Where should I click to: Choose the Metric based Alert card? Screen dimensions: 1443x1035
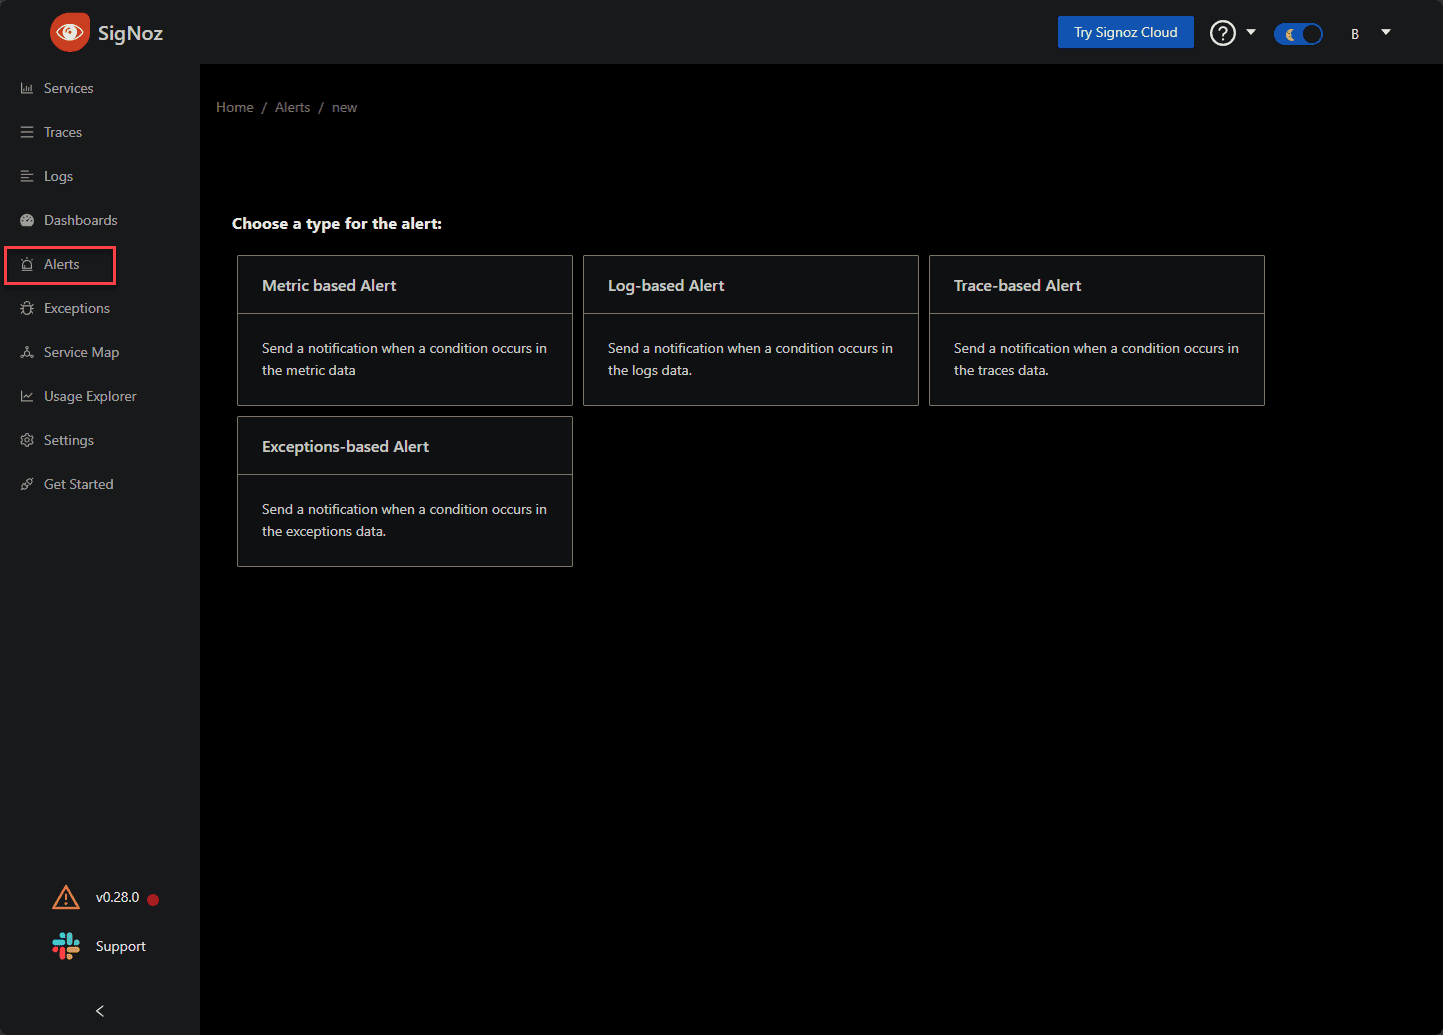(405, 330)
